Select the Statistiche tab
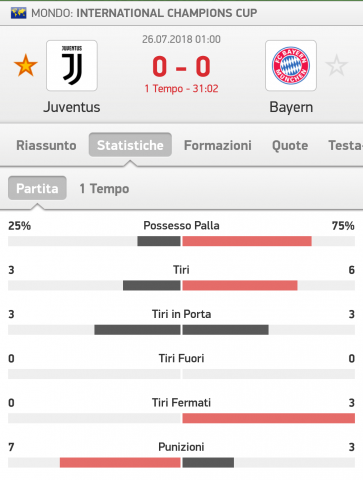 pos(130,145)
